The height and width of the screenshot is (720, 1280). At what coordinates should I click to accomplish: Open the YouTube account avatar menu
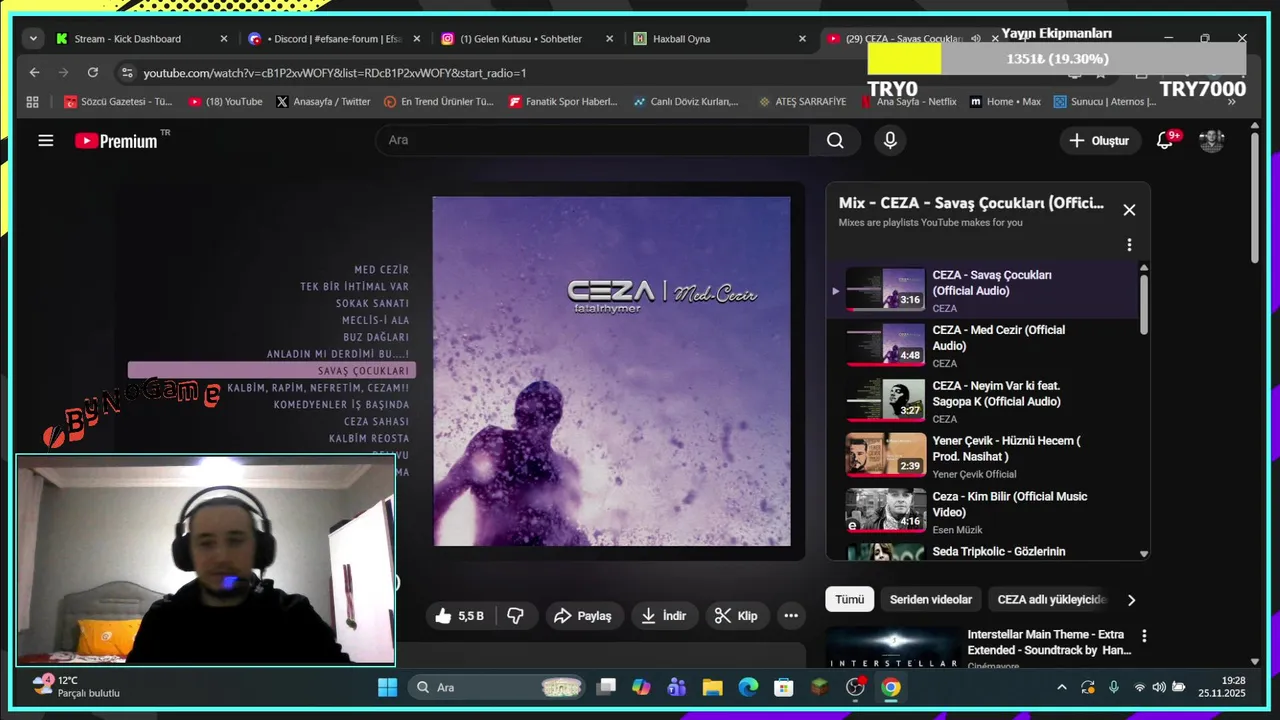tap(1212, 140)
